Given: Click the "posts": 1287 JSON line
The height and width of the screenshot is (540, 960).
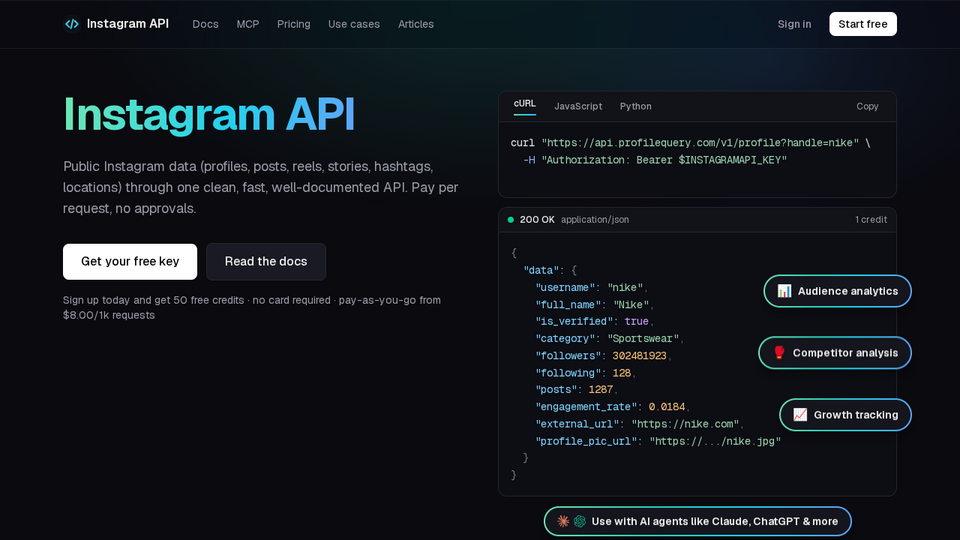Looking at the screenshot, I should point(576,389).
